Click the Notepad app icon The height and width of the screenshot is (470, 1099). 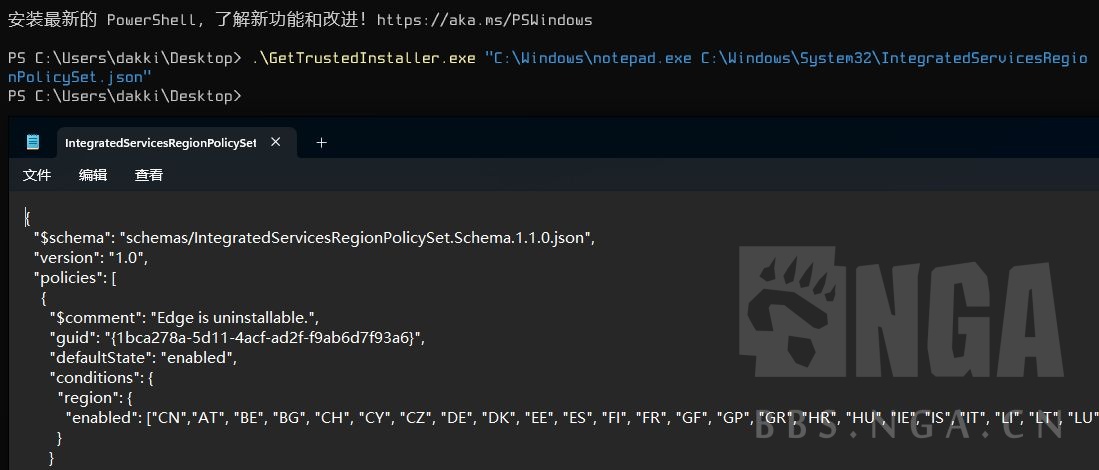pyautogui.click(x=33, y=142)
